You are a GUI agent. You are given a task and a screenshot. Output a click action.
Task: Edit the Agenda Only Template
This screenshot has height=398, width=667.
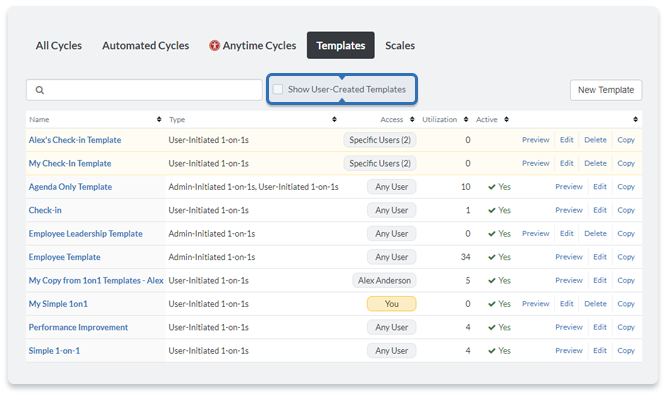click(600, 187)
